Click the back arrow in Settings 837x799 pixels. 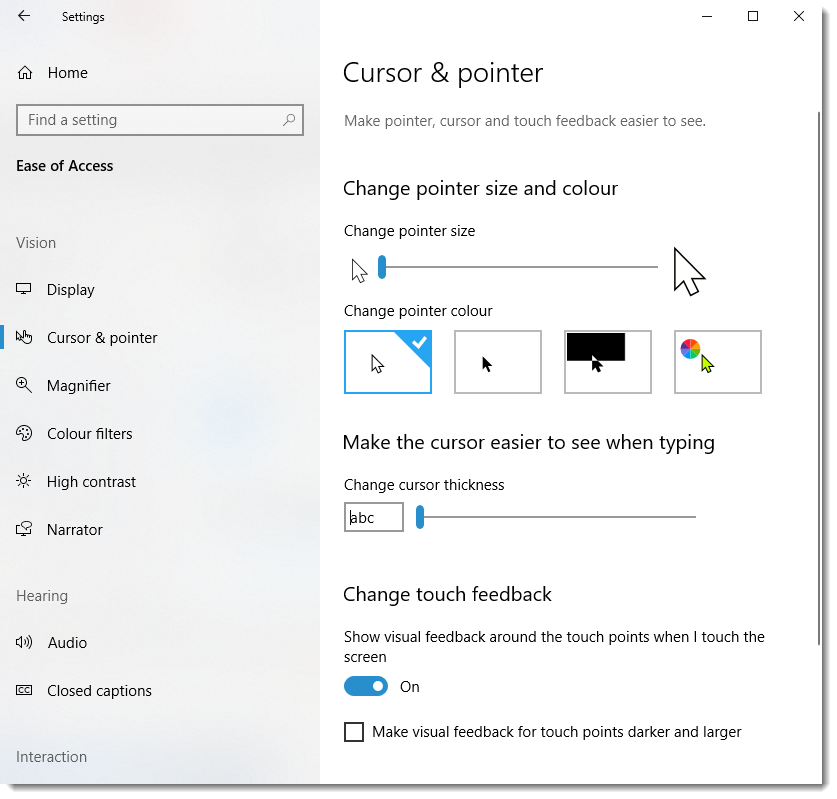pos(24,16)
